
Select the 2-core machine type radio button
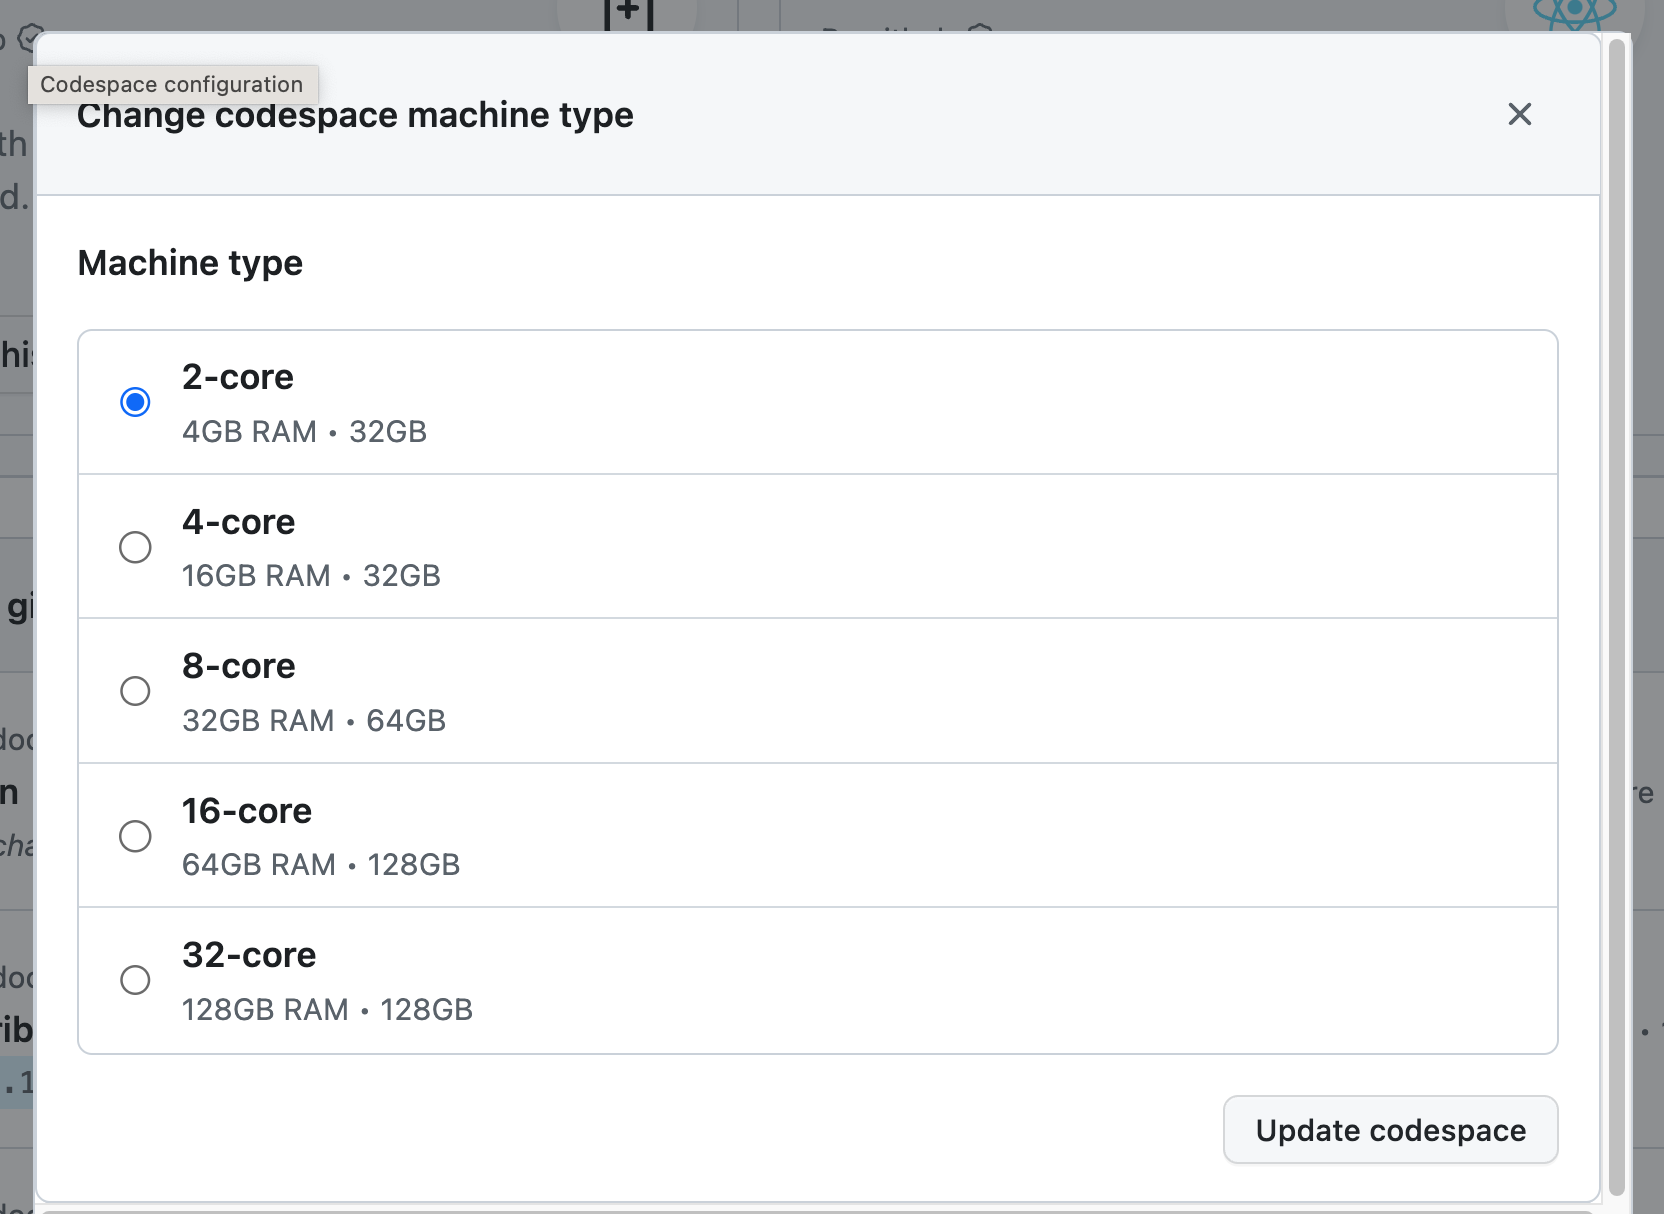[135, 401]
